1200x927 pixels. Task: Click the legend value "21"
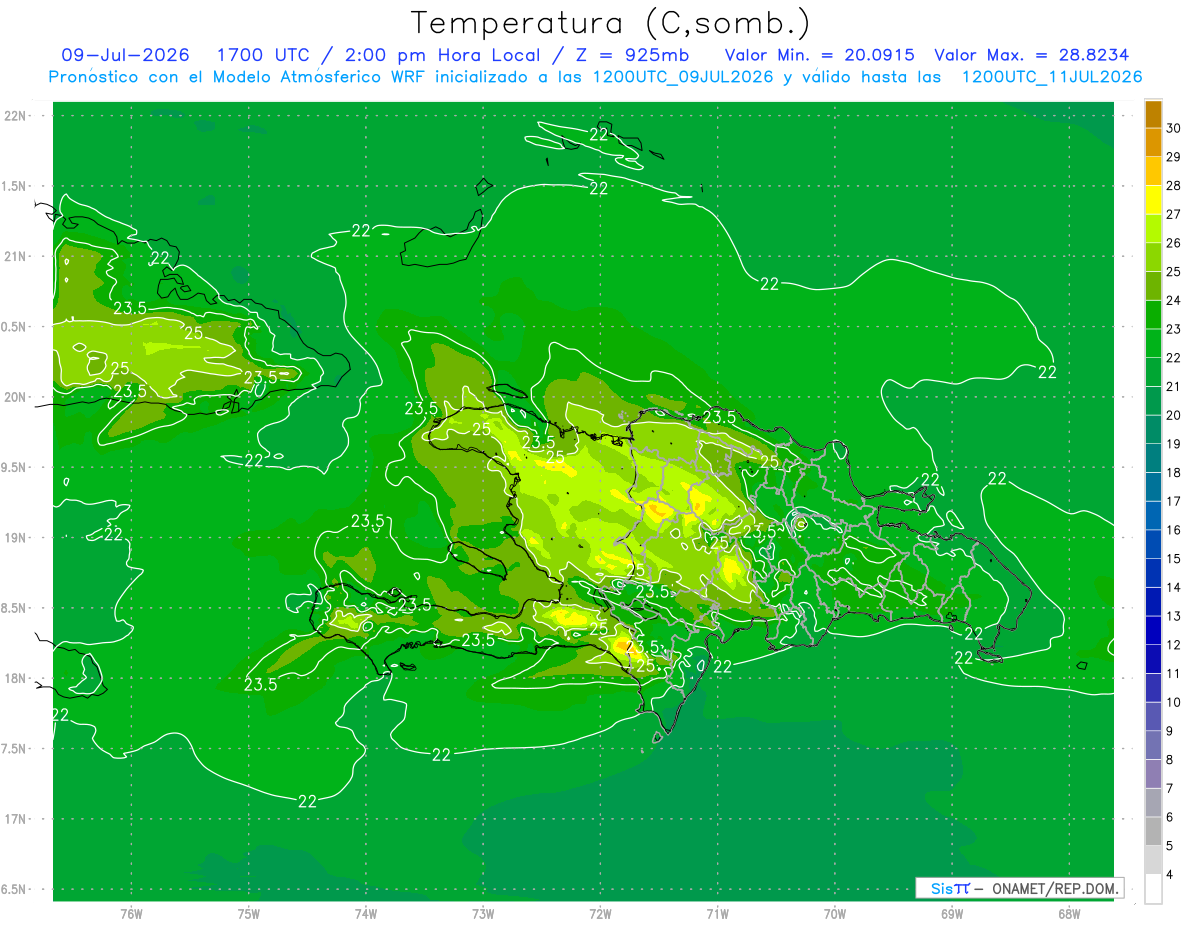point(1173,386)
